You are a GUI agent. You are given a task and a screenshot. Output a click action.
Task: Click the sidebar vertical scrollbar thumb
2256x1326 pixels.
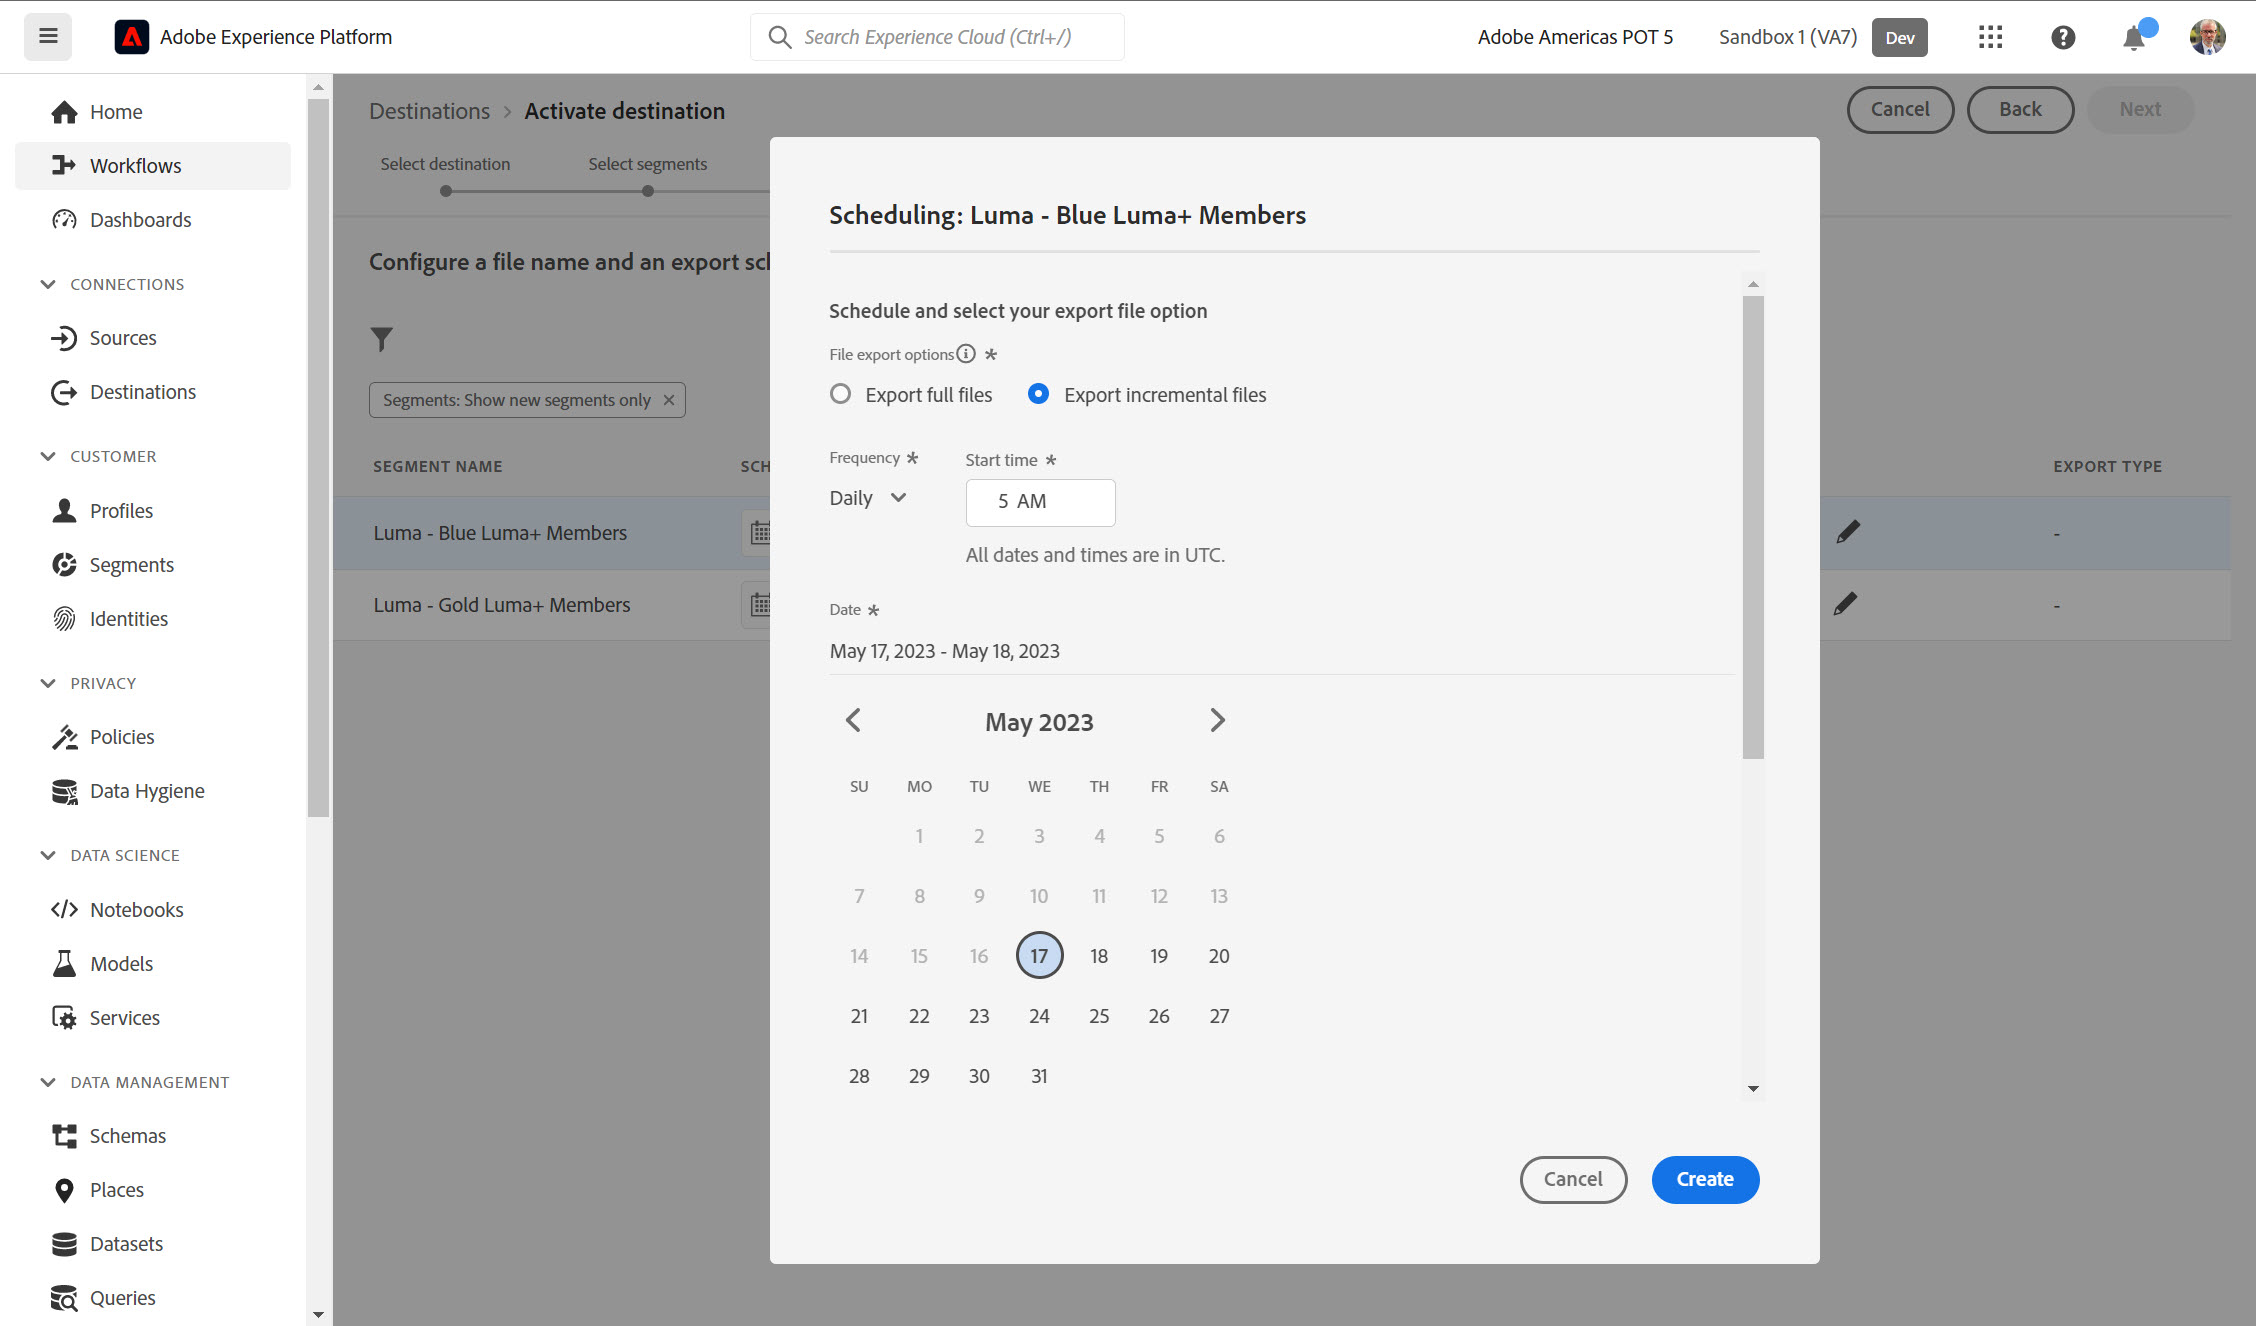pos(318,457)
